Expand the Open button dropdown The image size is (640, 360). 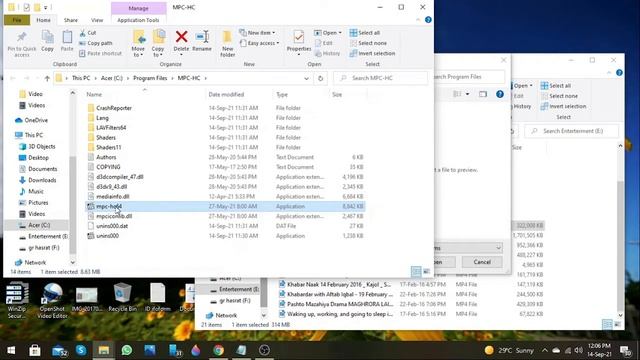(x=340, y=33)
